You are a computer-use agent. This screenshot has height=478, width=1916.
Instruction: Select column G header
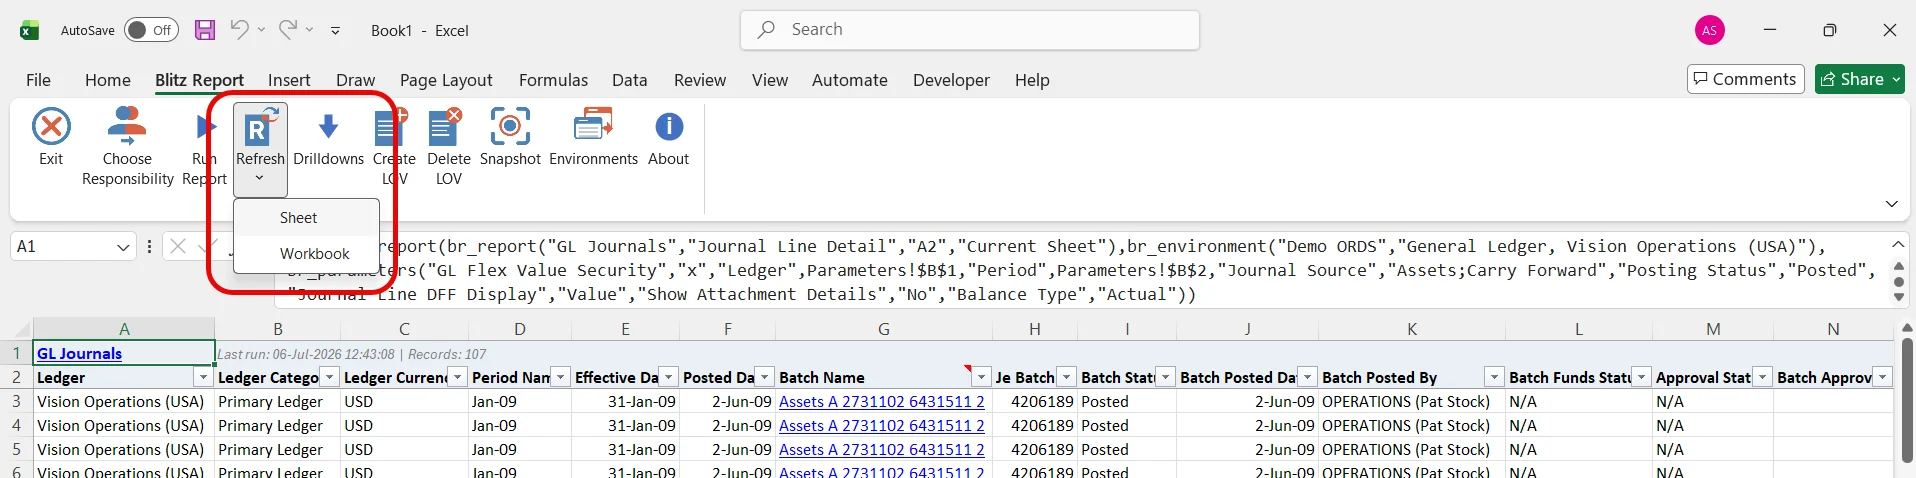[x=883, y=329]
